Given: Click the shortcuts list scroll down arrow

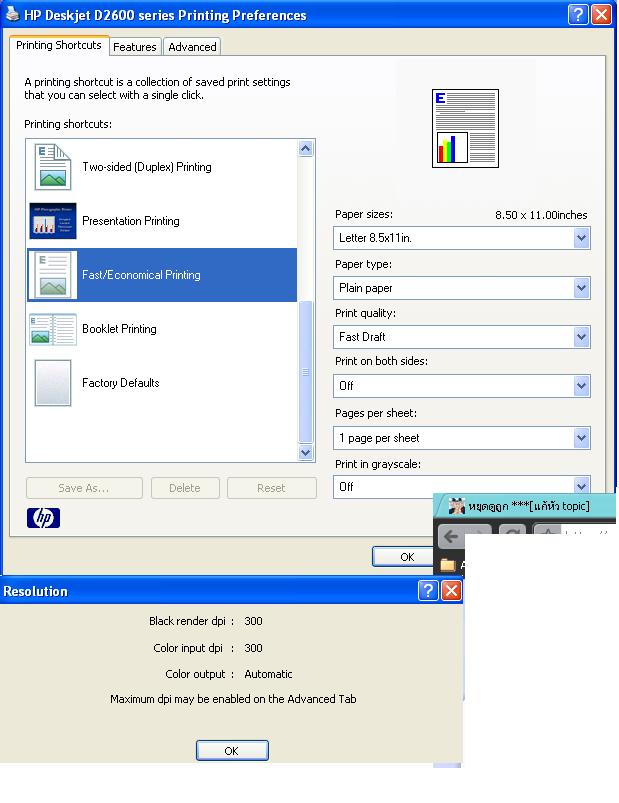Looking at the screenshot, I should 306,452.
